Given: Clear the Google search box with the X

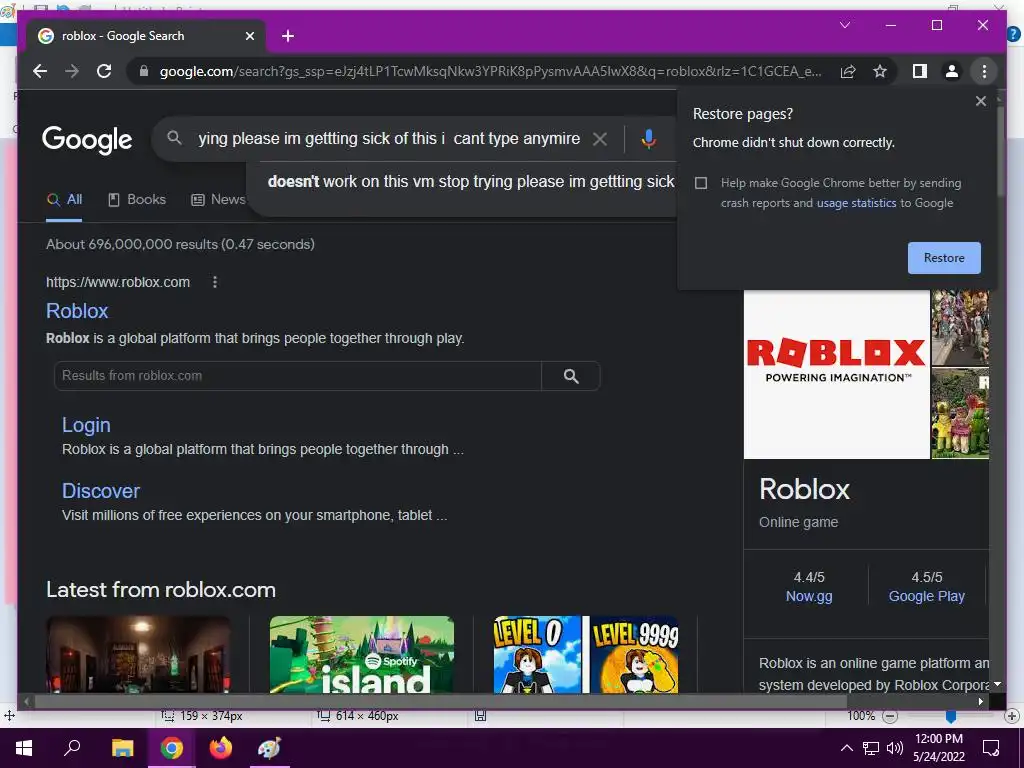Looking at the screenshot, I should (600, 138).
